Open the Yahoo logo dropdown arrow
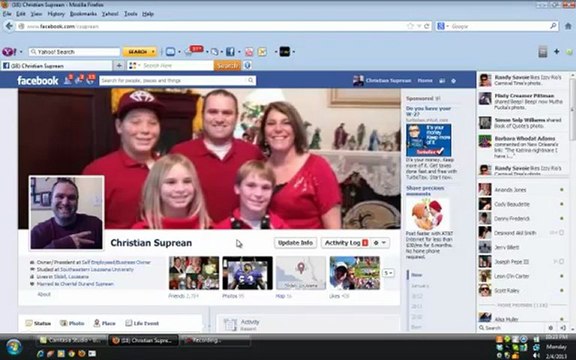This screenshot has height=360, width=576. coord(21,52)
